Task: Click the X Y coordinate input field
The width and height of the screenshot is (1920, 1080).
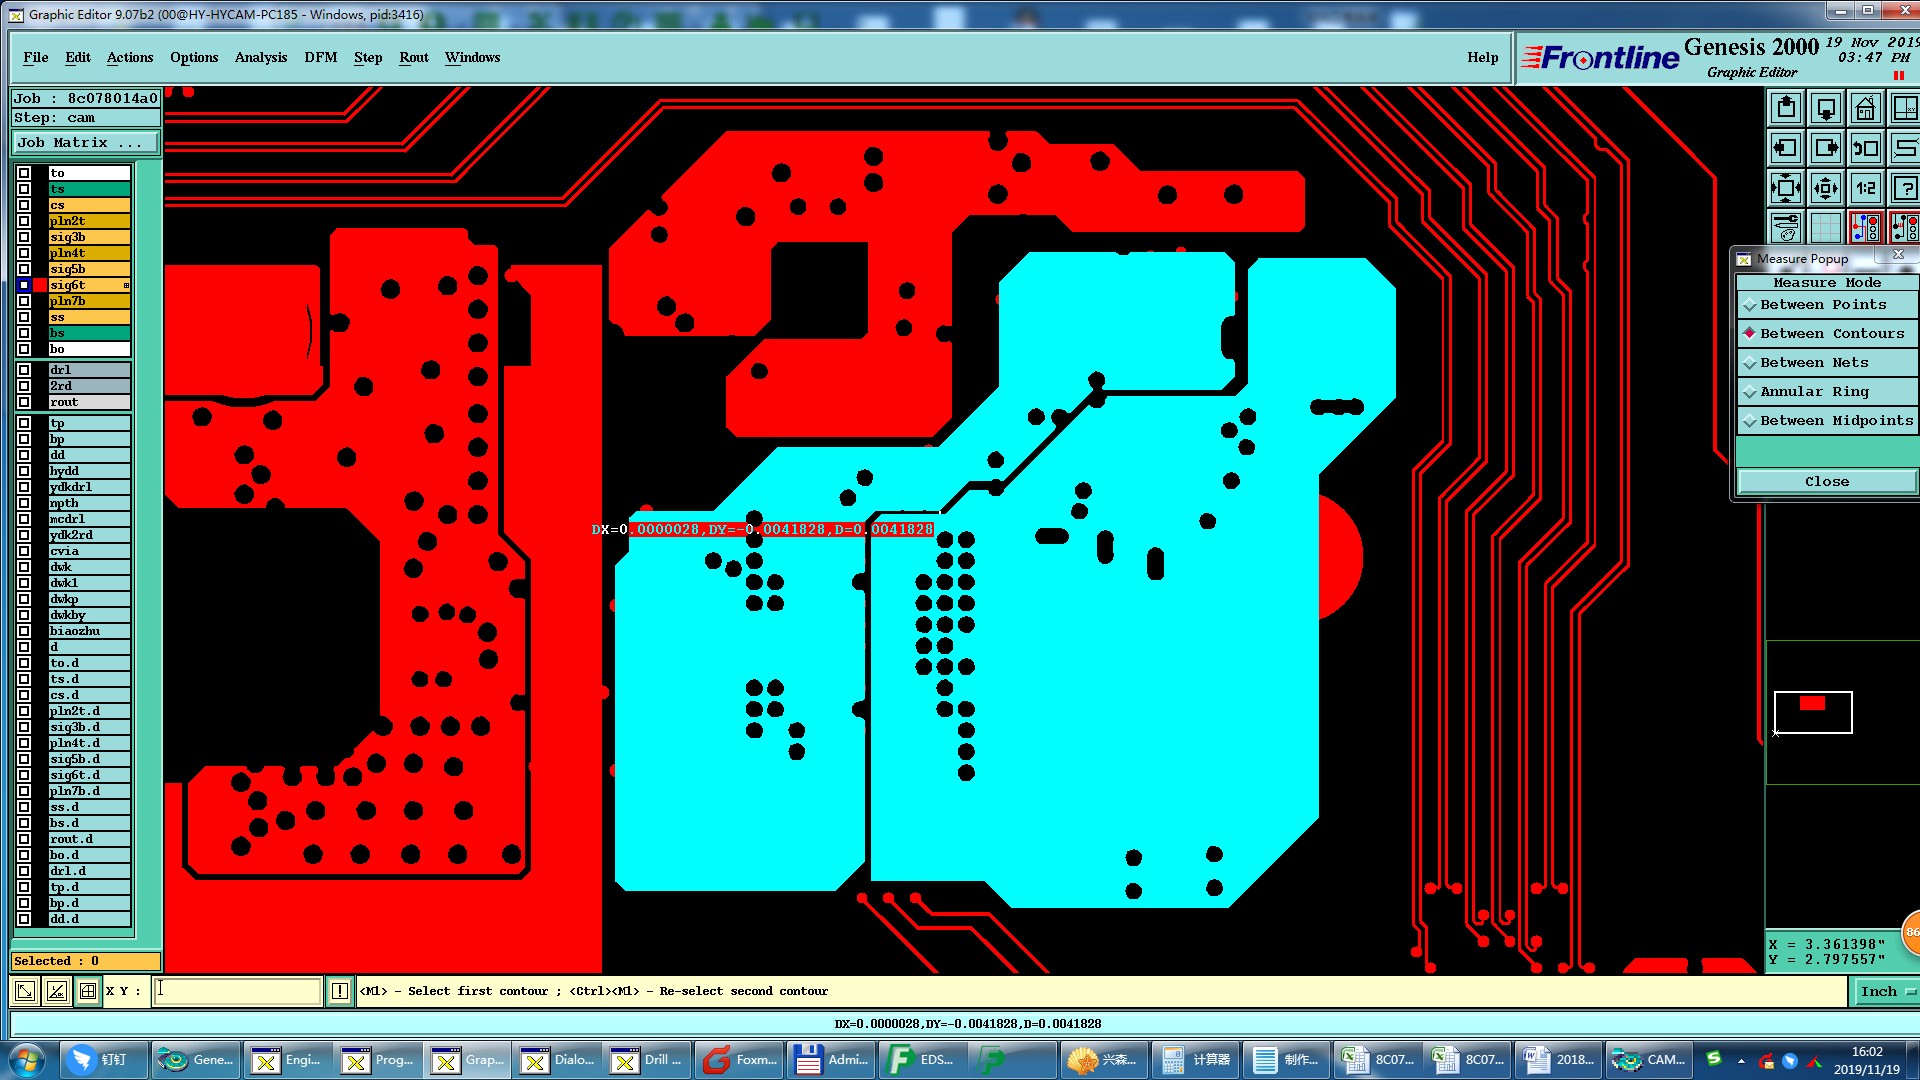Action: (x=237, y=991)
